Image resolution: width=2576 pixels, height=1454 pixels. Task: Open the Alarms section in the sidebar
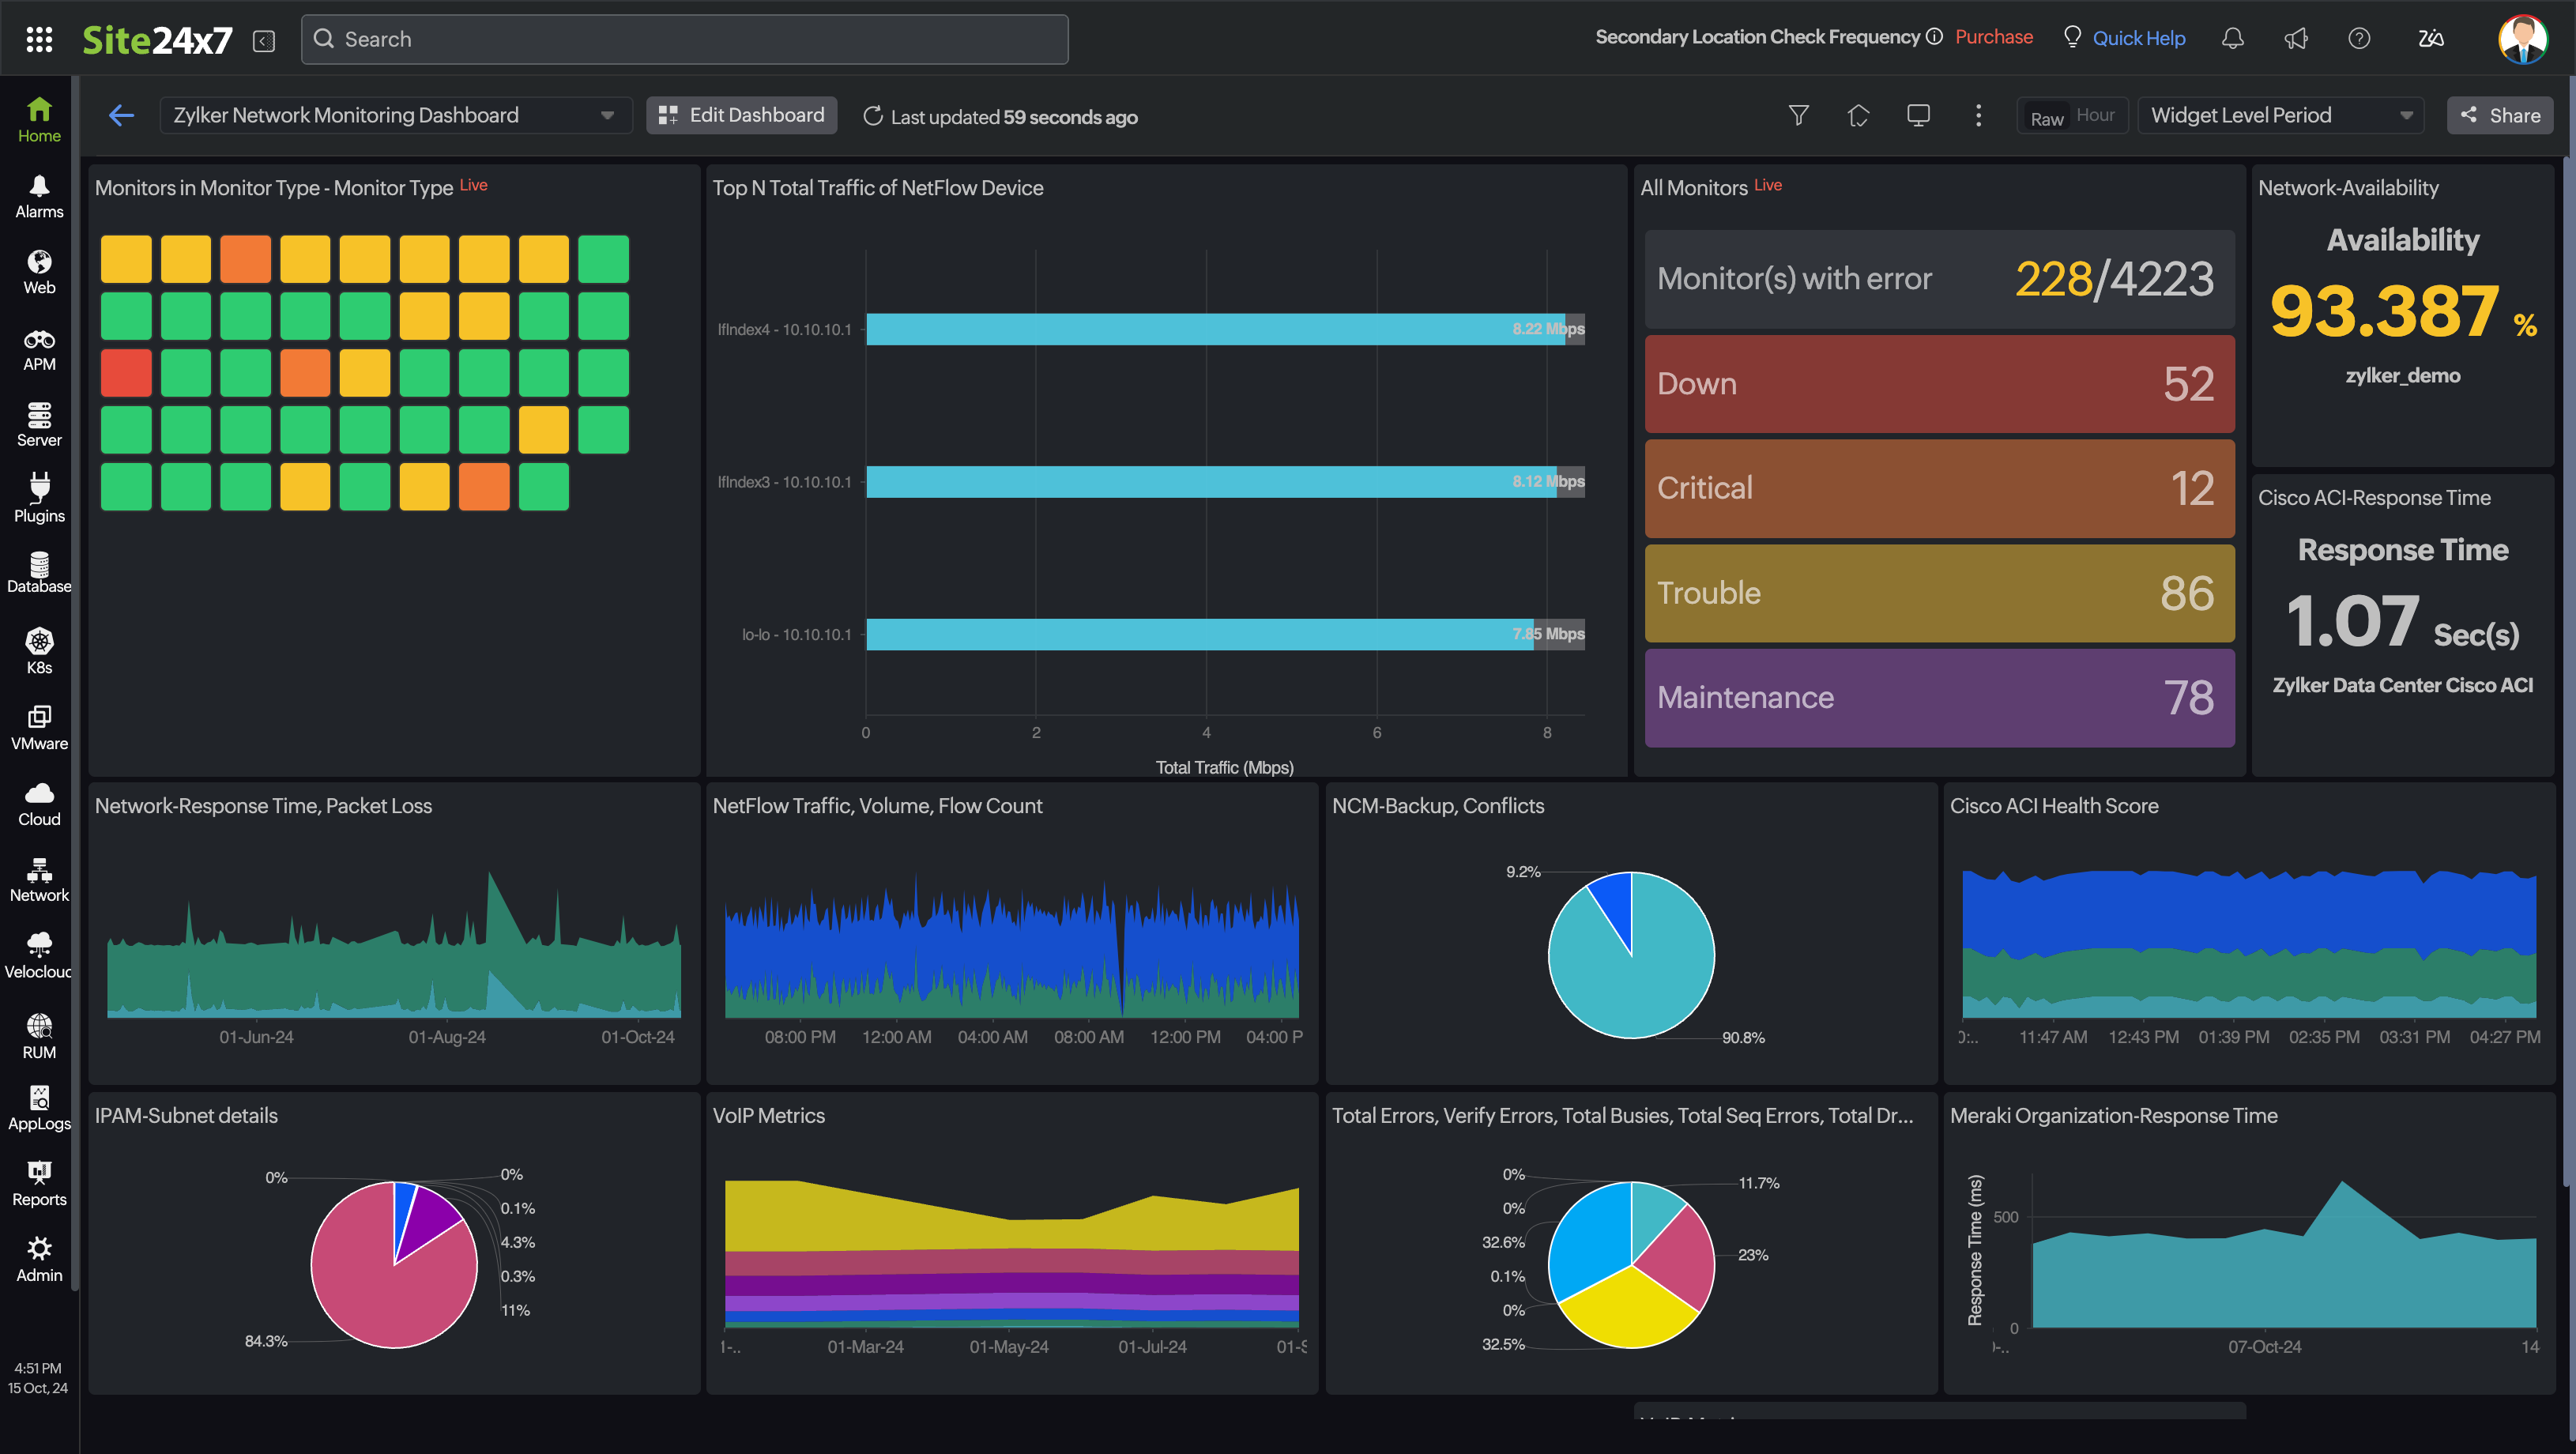(39, 194)
